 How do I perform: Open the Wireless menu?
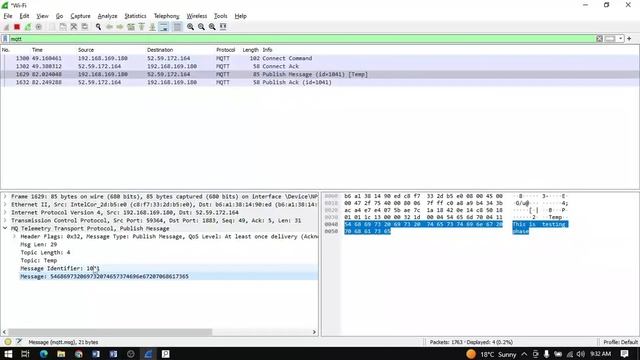click(197, 16)
